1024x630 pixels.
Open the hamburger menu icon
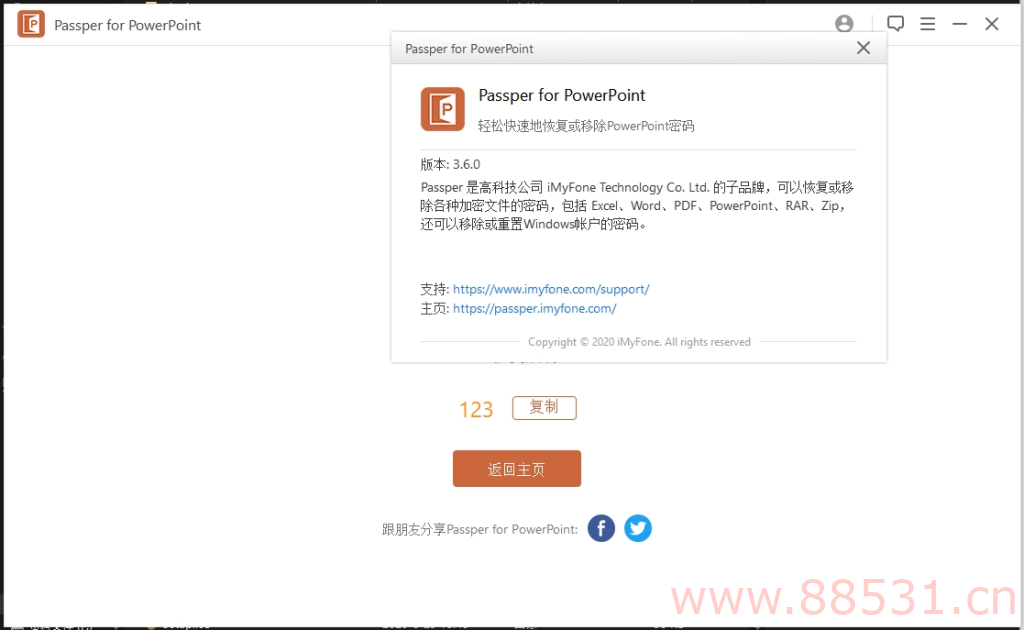(x=927, y=24)
